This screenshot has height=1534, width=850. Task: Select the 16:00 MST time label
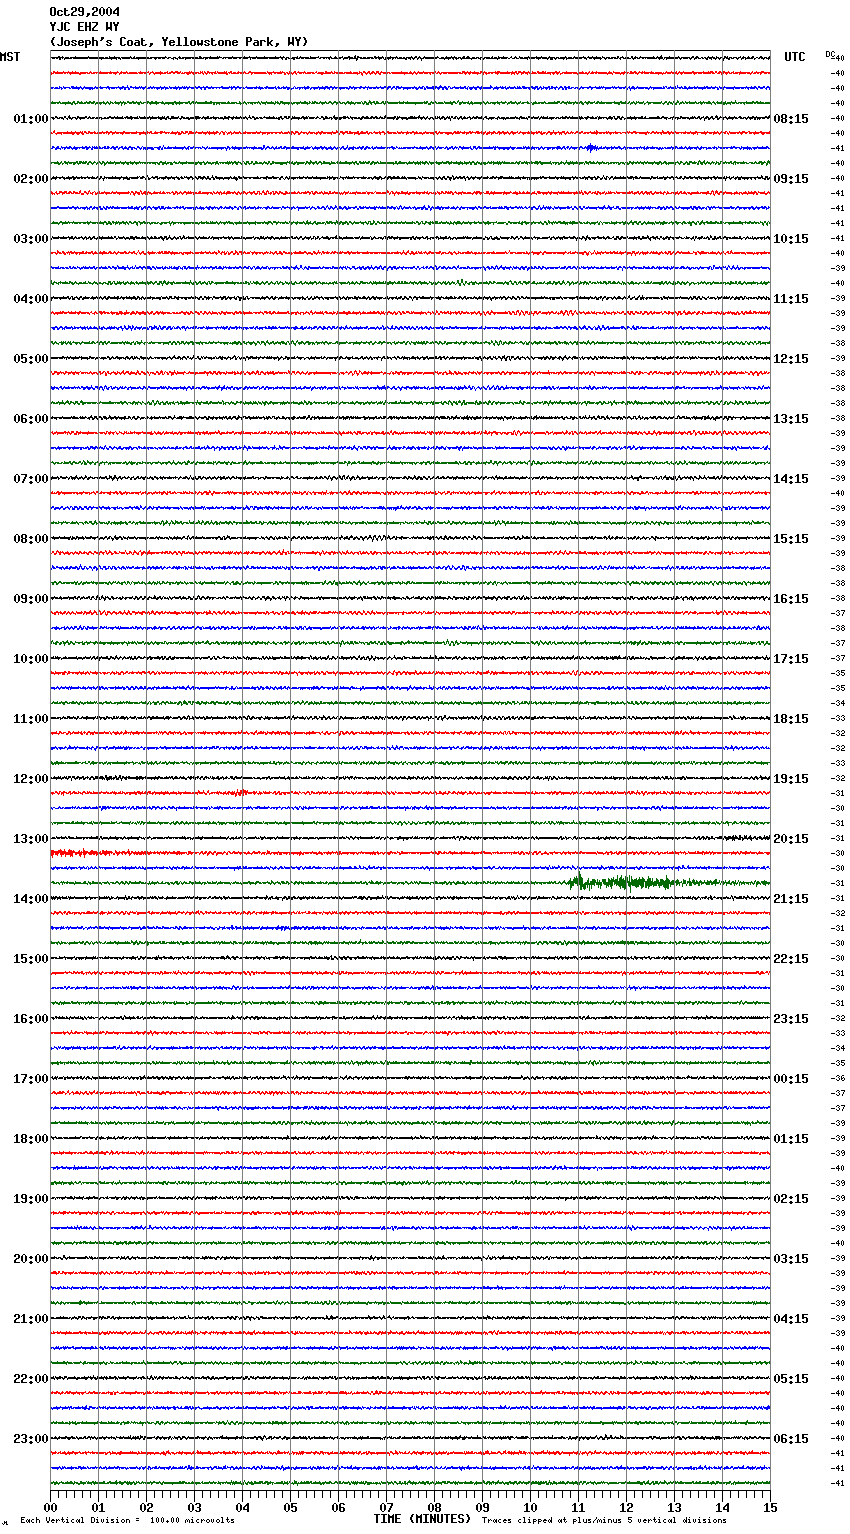click(x=31, y=1019)
